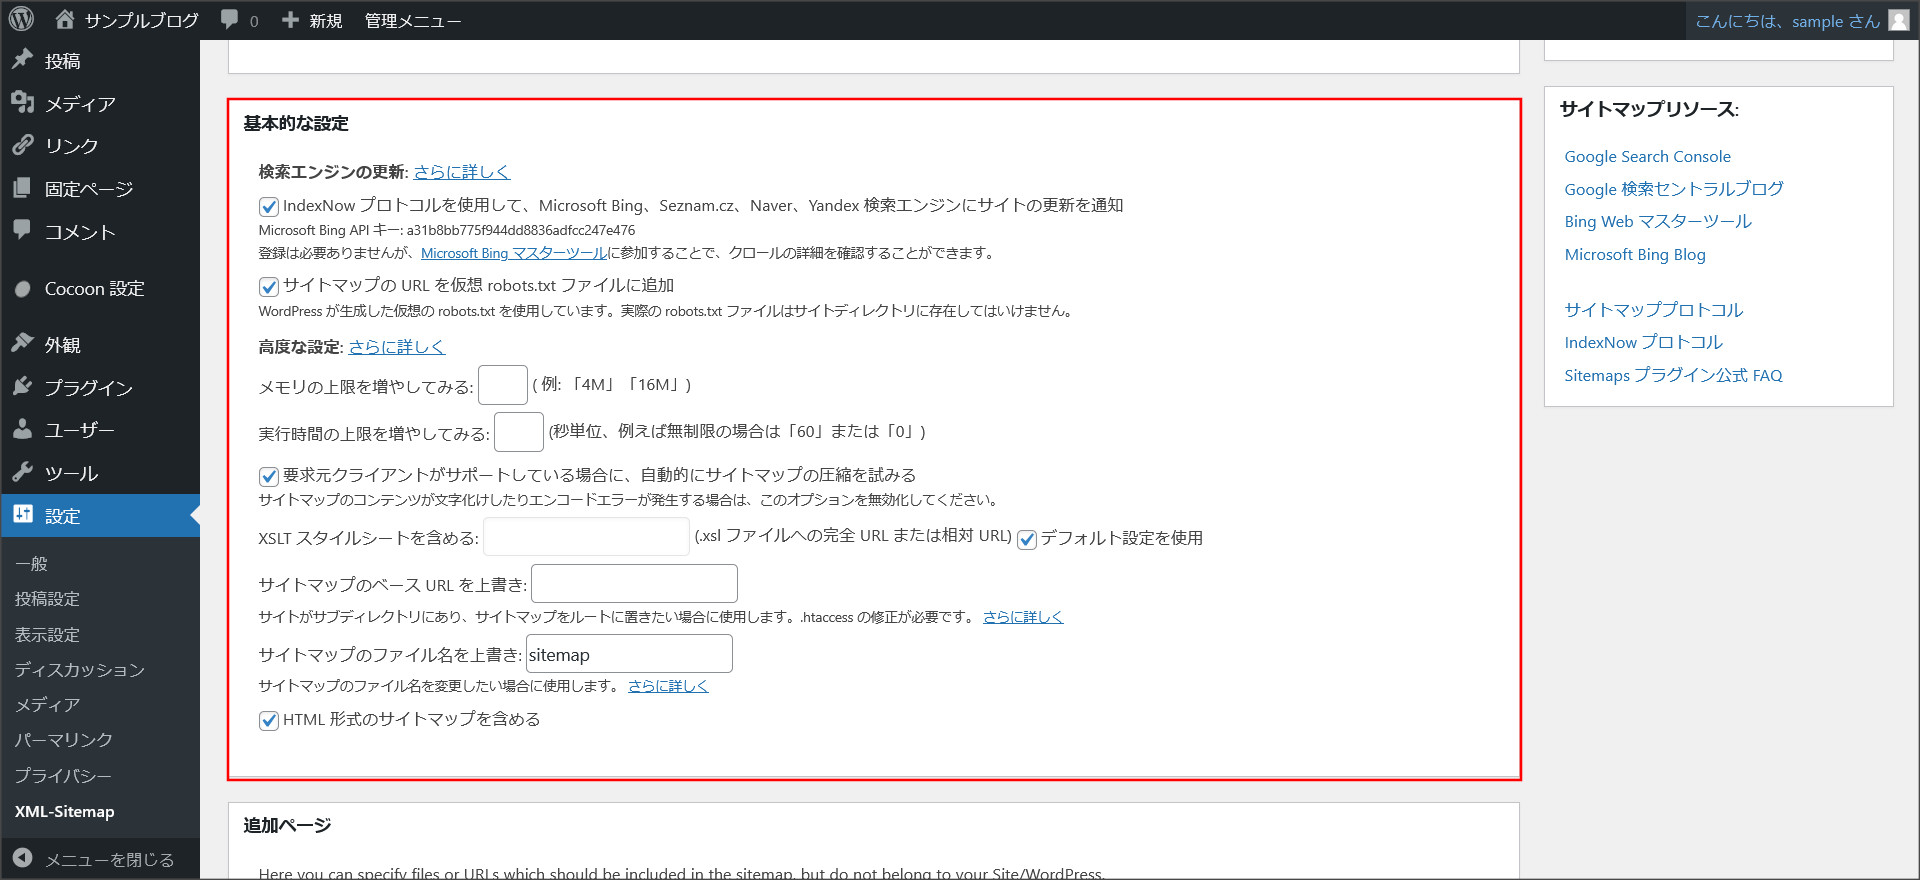Click the circle icon beside Cocoon 設定
Screen dimensions: 1920x880
(22, 289)
